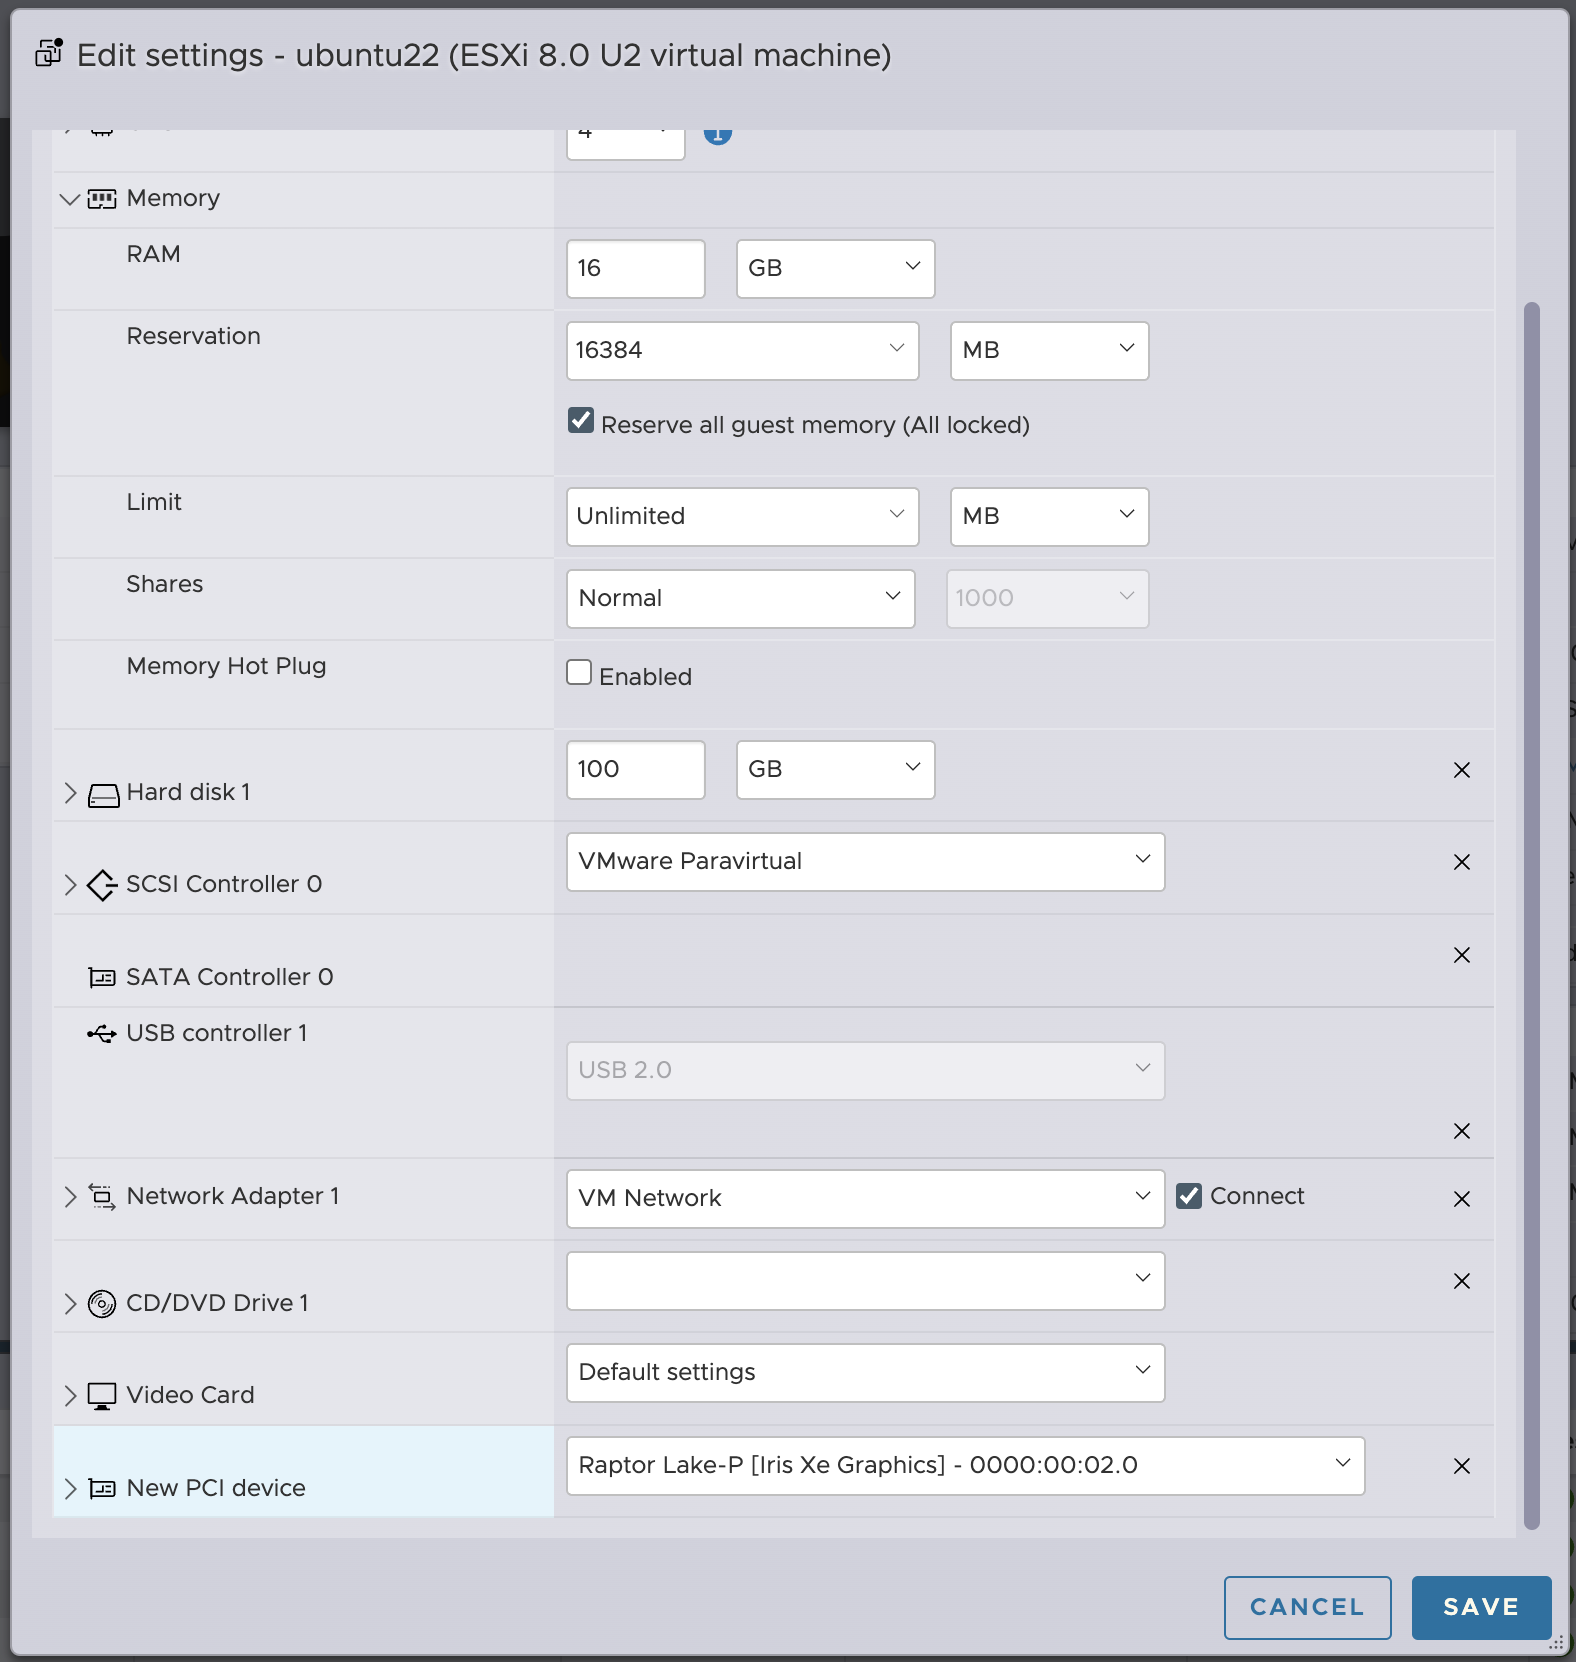
Task: Open the Limit Unlimited dropdown
Action: (x=743, y=517)
